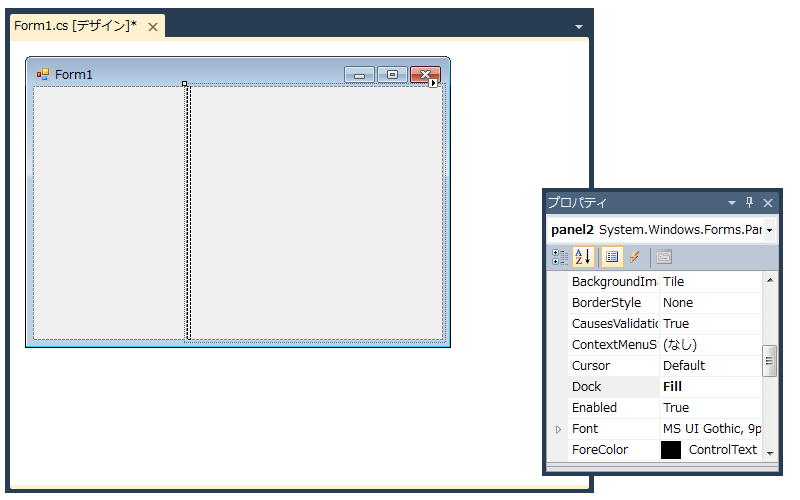800x500 pixels.
Task: Open Property Pages icon in toolbar
Action: [664, 257]
